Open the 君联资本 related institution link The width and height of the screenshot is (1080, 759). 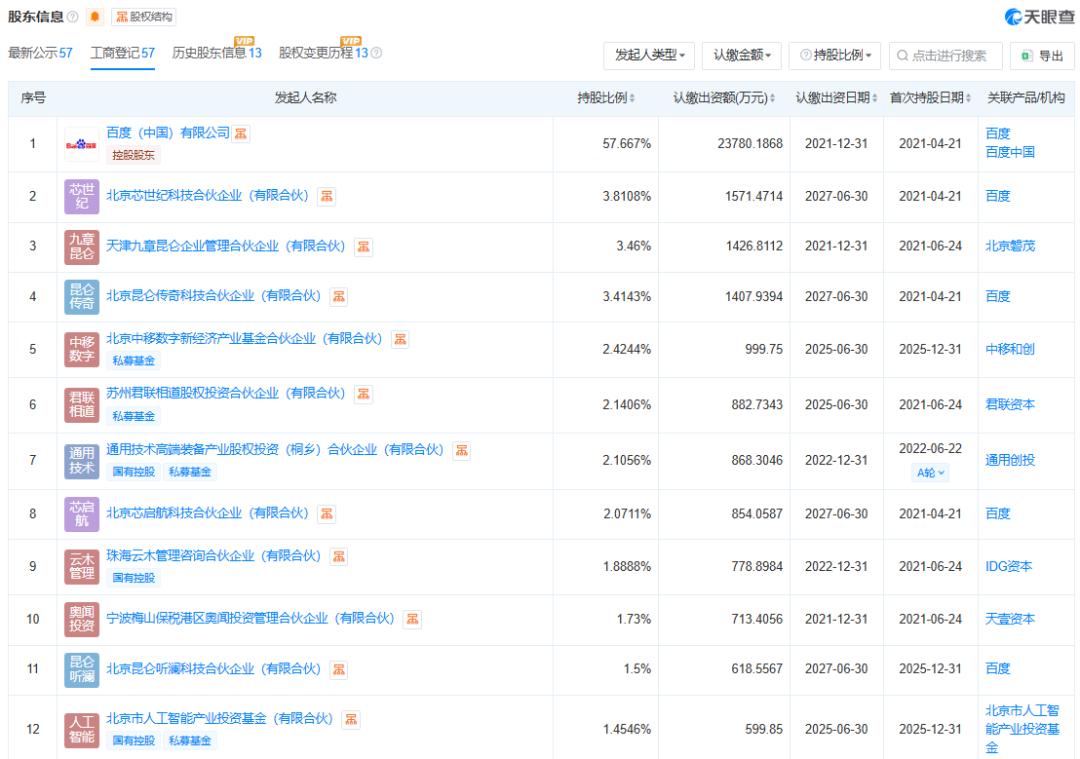tap(1010, 404)
